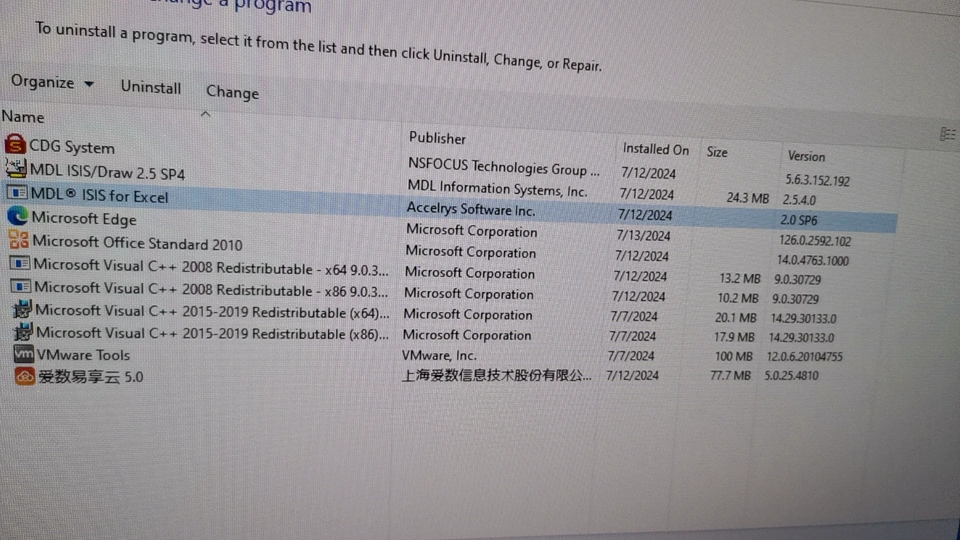Screen dimensions: 960x540
Task: Click the Microsoft Office Standard 2010 icon
Action: [18, 240]
